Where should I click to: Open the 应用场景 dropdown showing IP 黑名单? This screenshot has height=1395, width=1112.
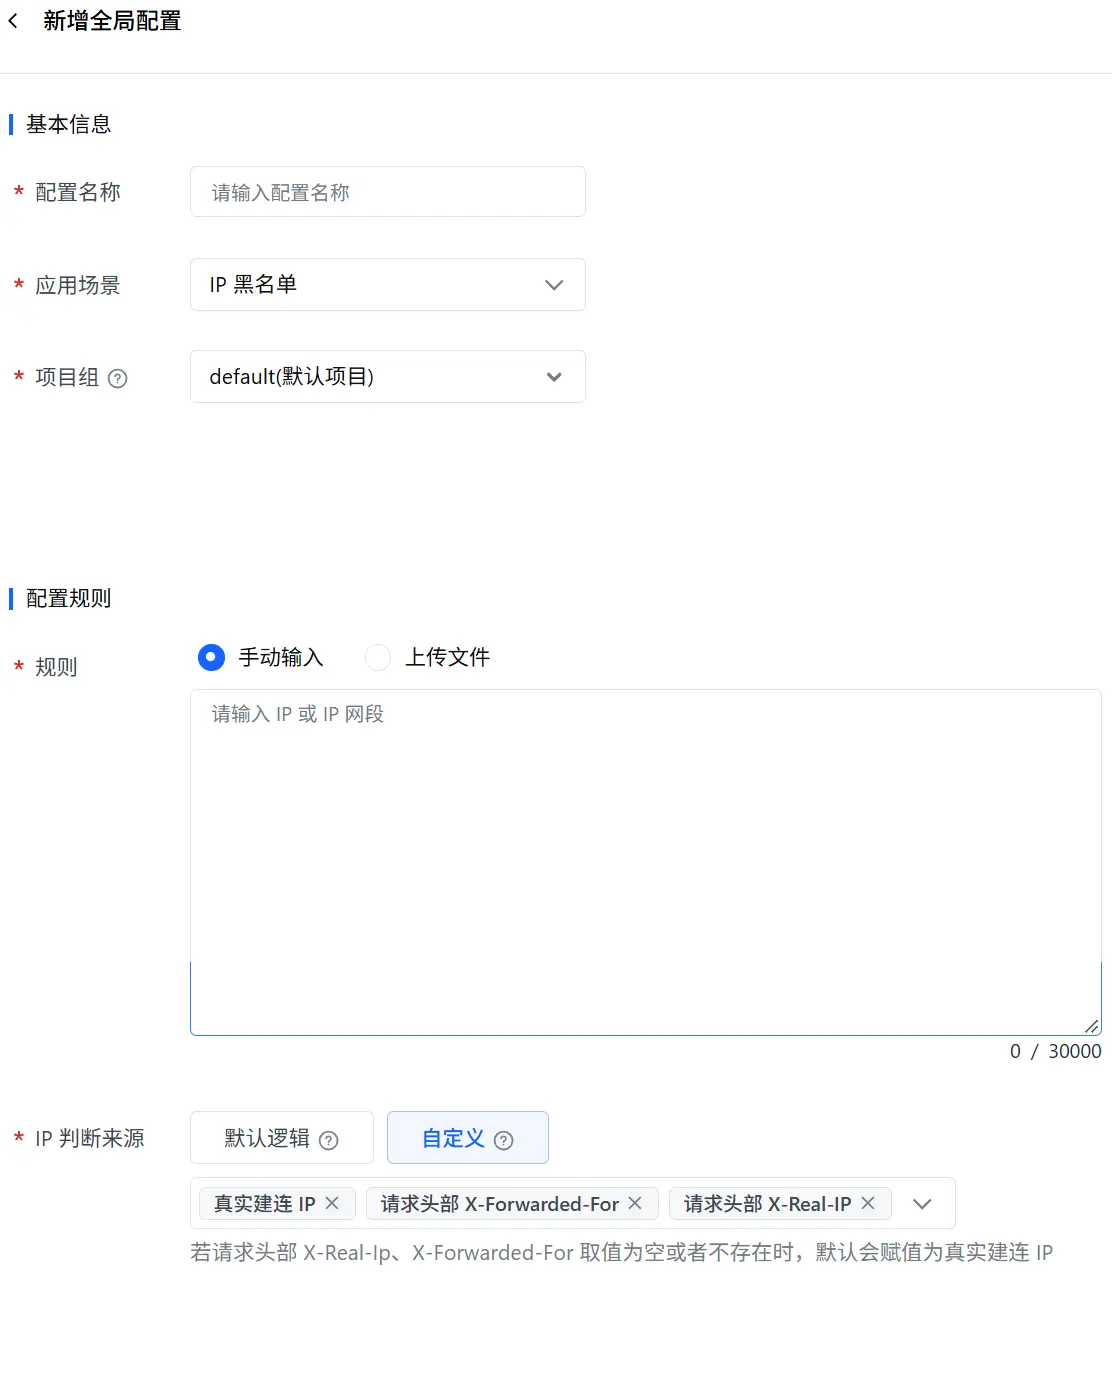point(388,285)
